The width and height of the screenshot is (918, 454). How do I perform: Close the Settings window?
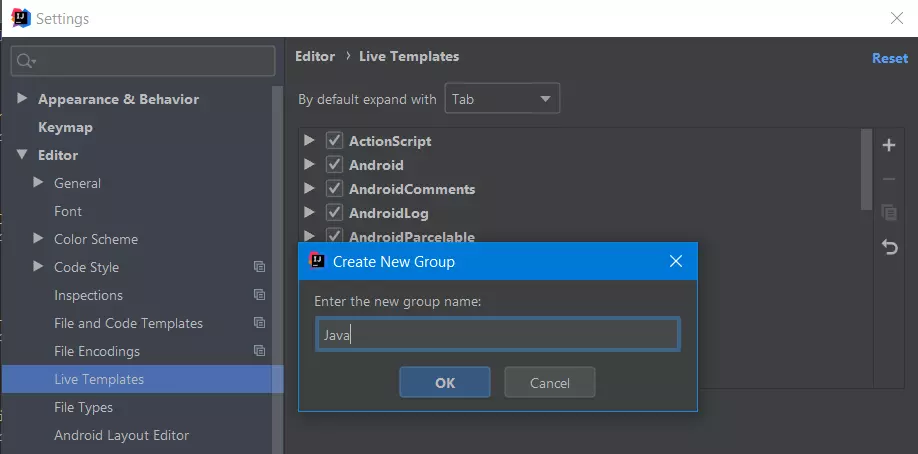click(x=896, y=18)
